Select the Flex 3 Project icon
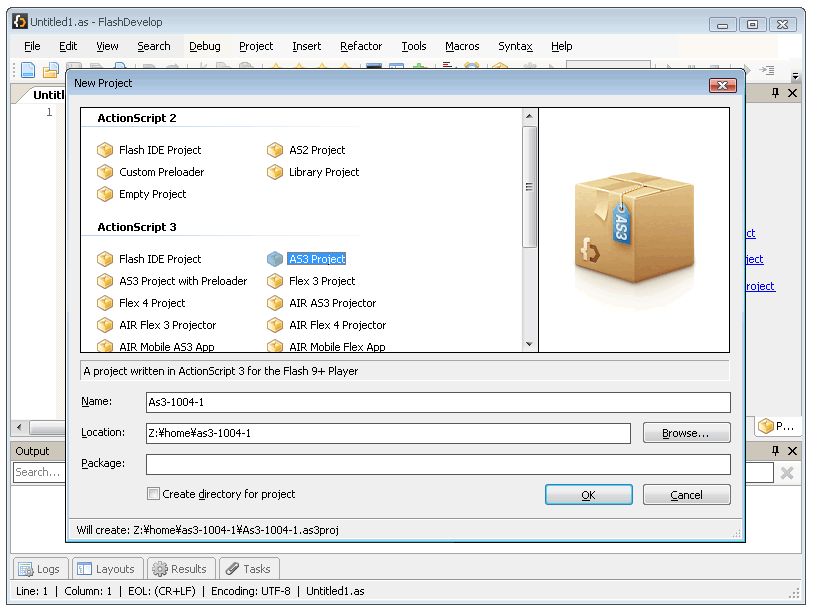The height and width of the screenshot is (611, 819). click(x=275, y=281)
